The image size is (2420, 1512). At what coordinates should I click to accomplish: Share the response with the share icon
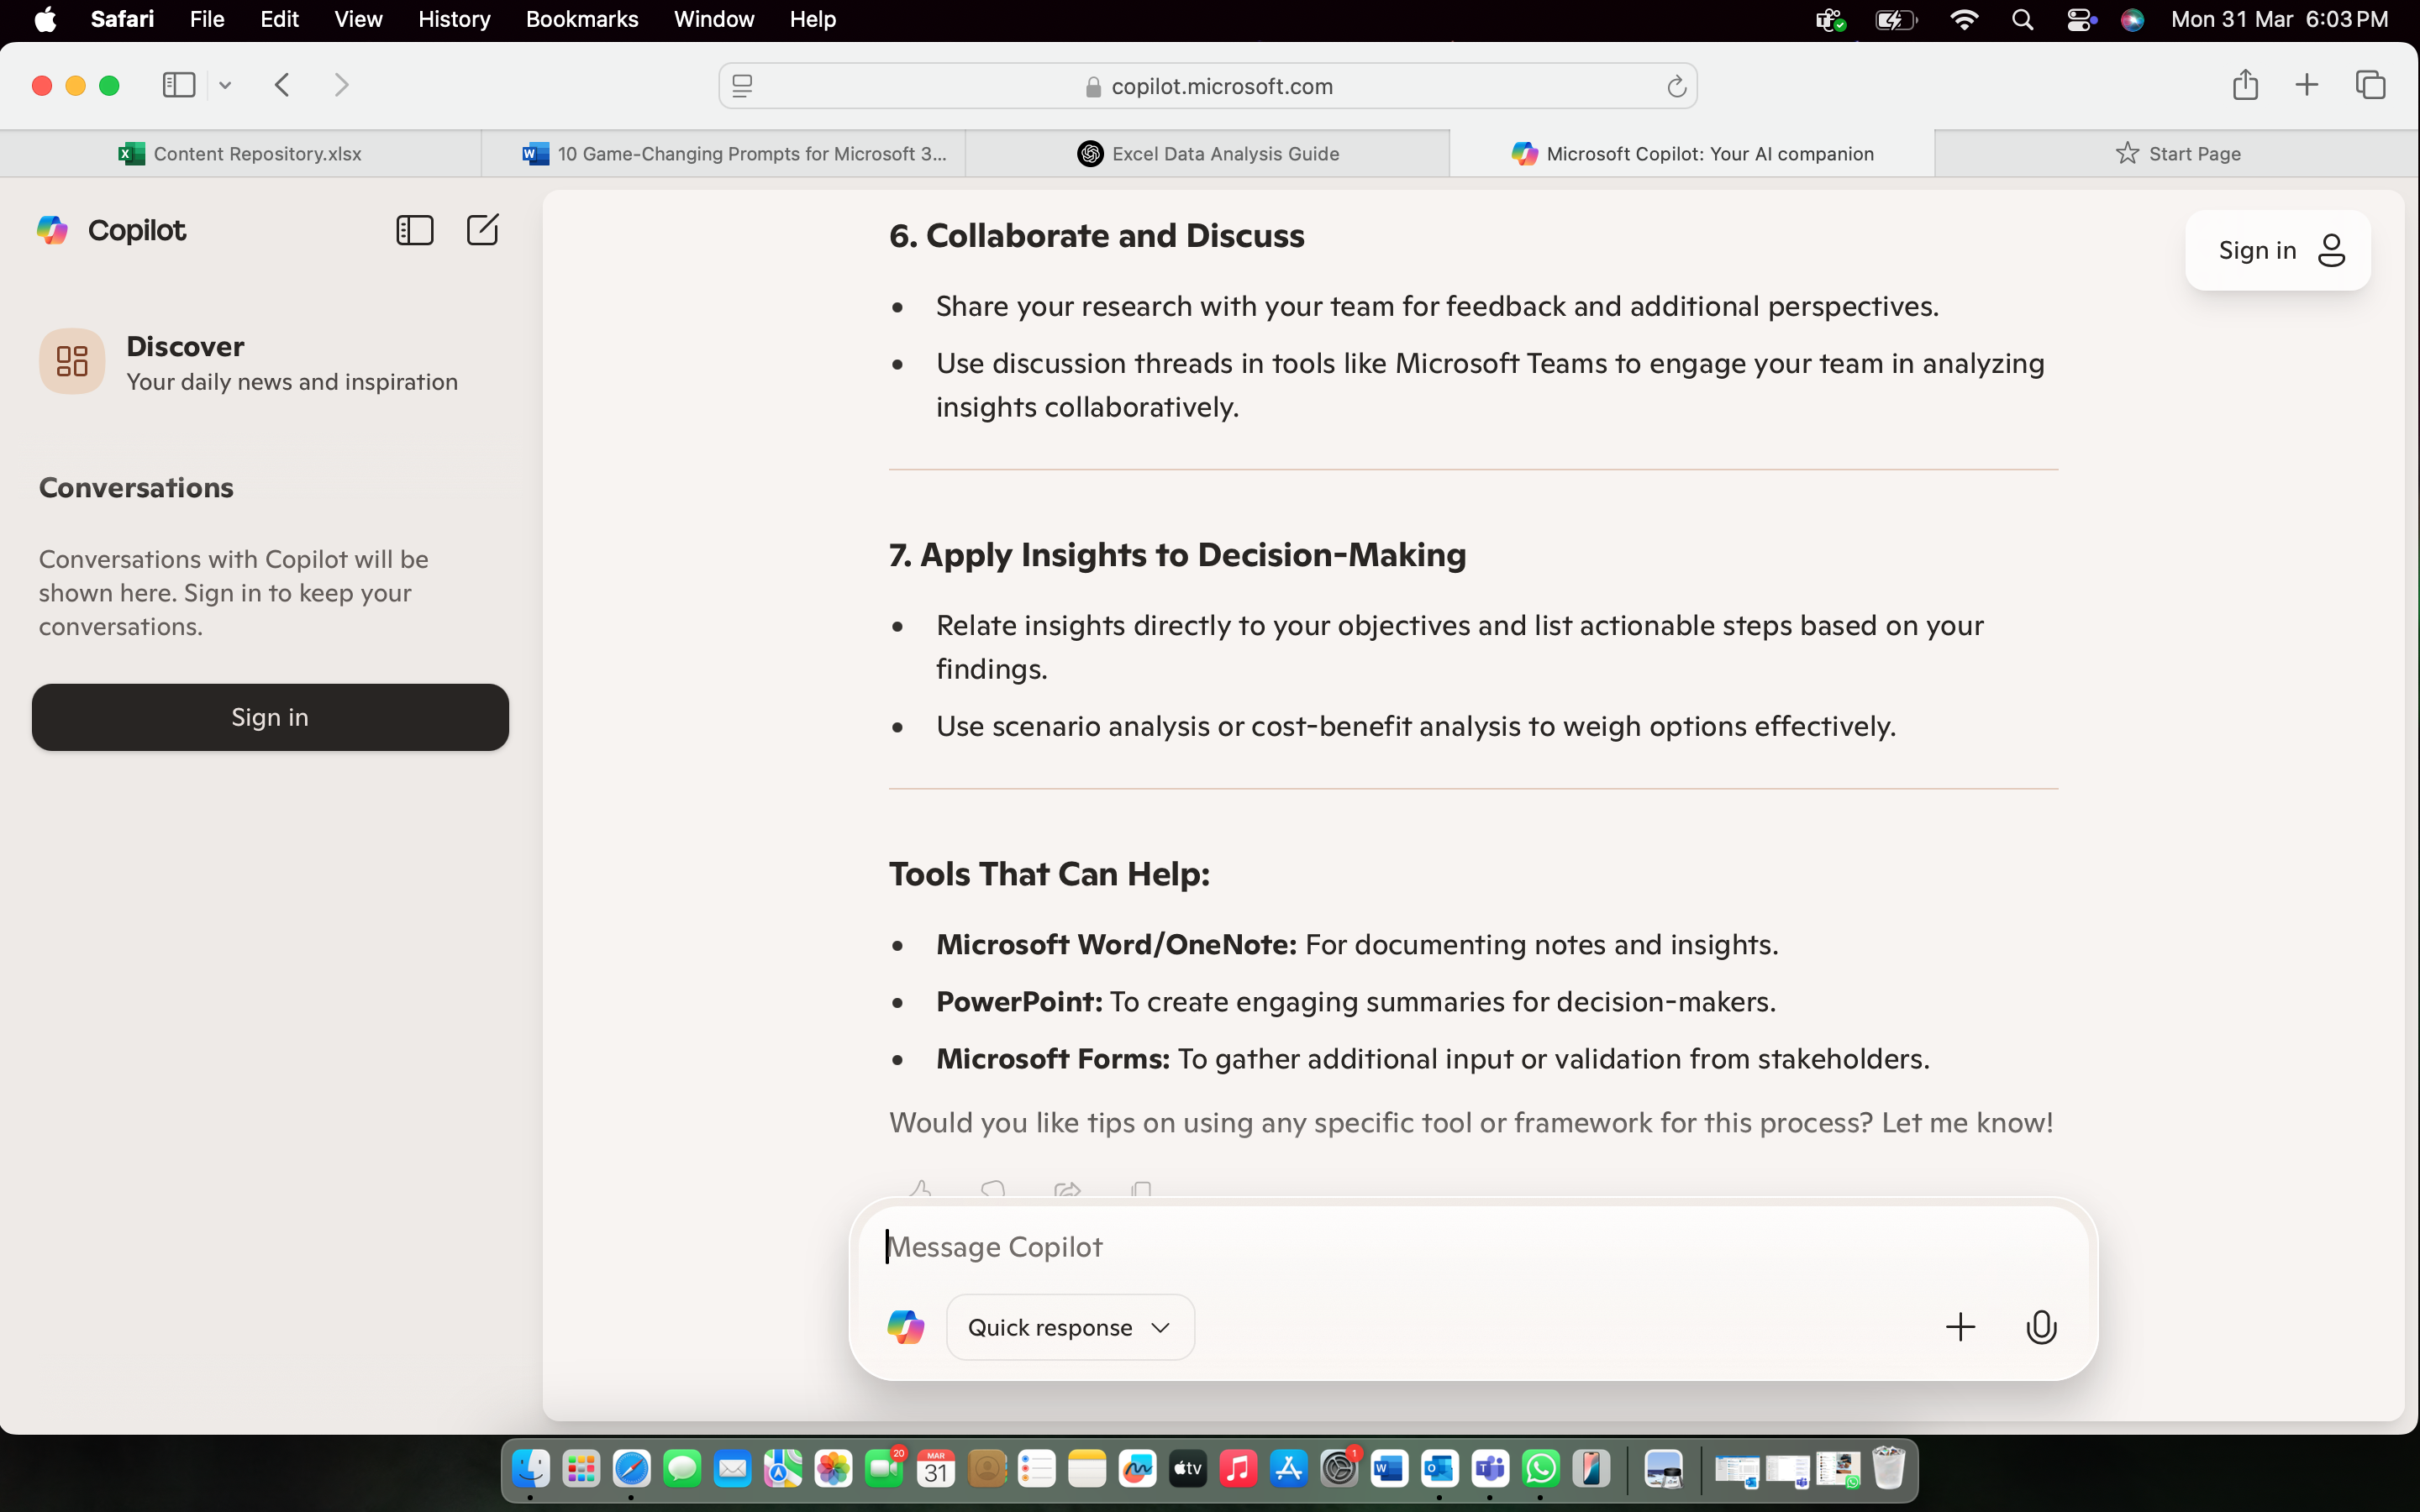pyautogui.click(x=1067, y=1190)
